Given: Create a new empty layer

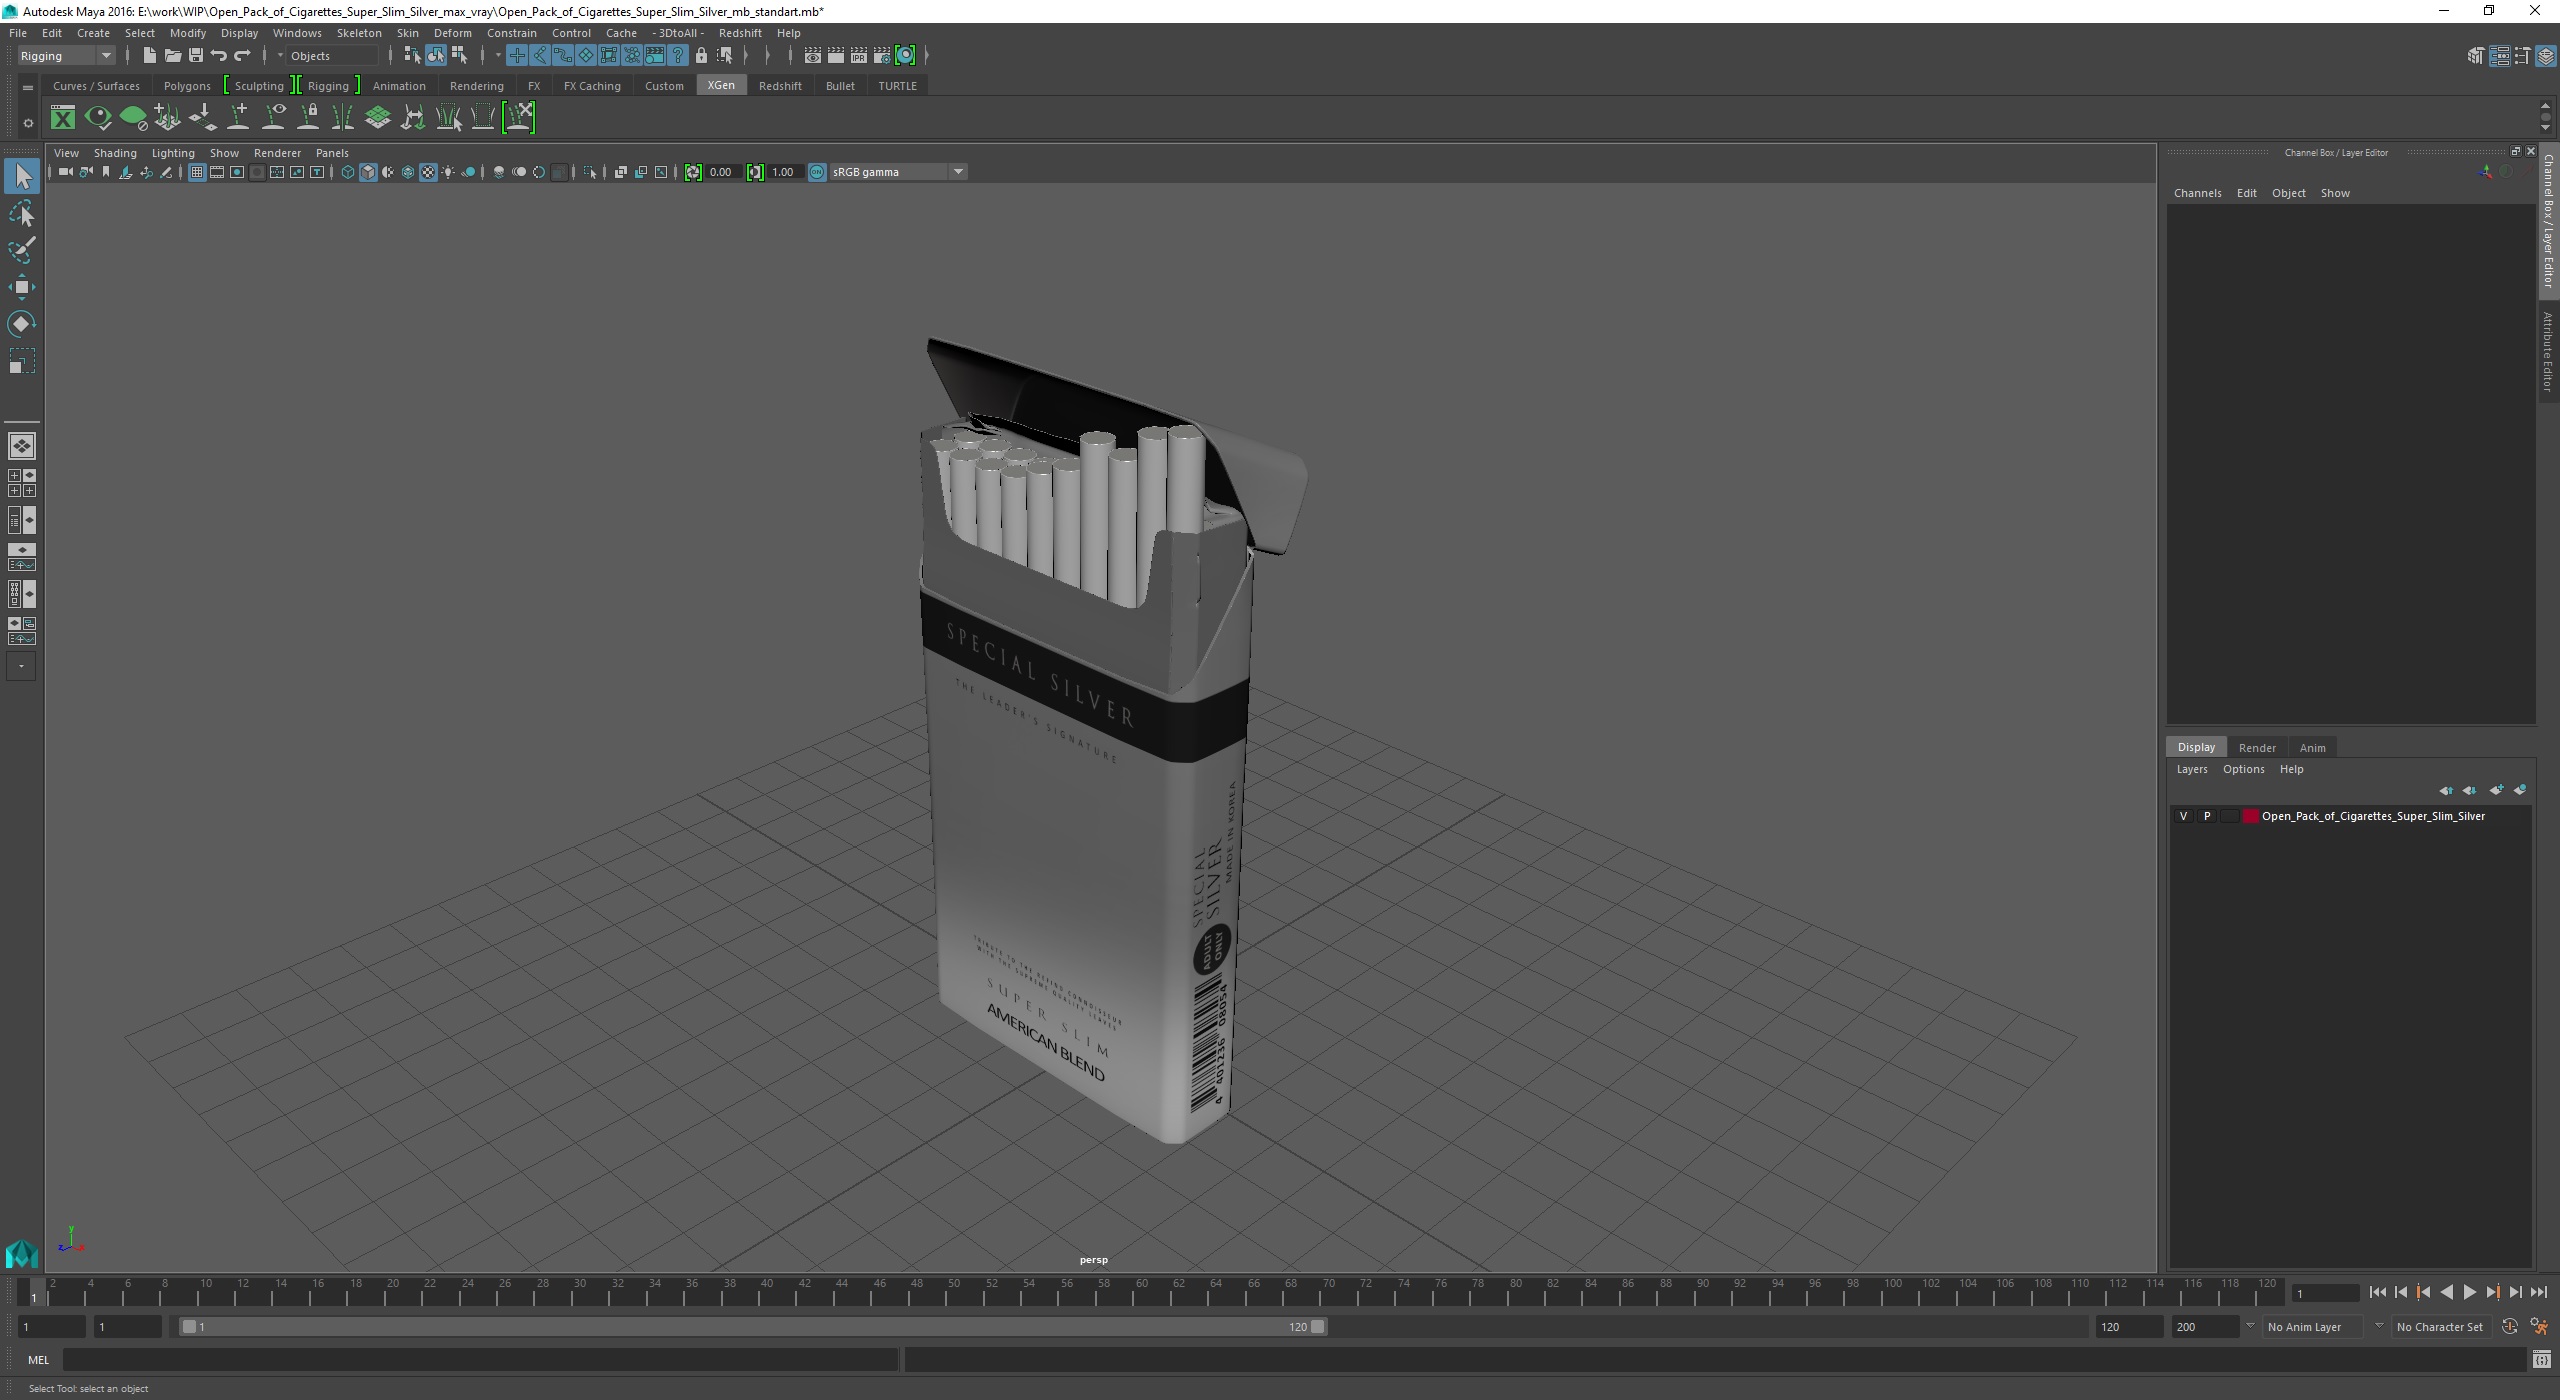Looking at the screenshot, I should click(2496, 790).
